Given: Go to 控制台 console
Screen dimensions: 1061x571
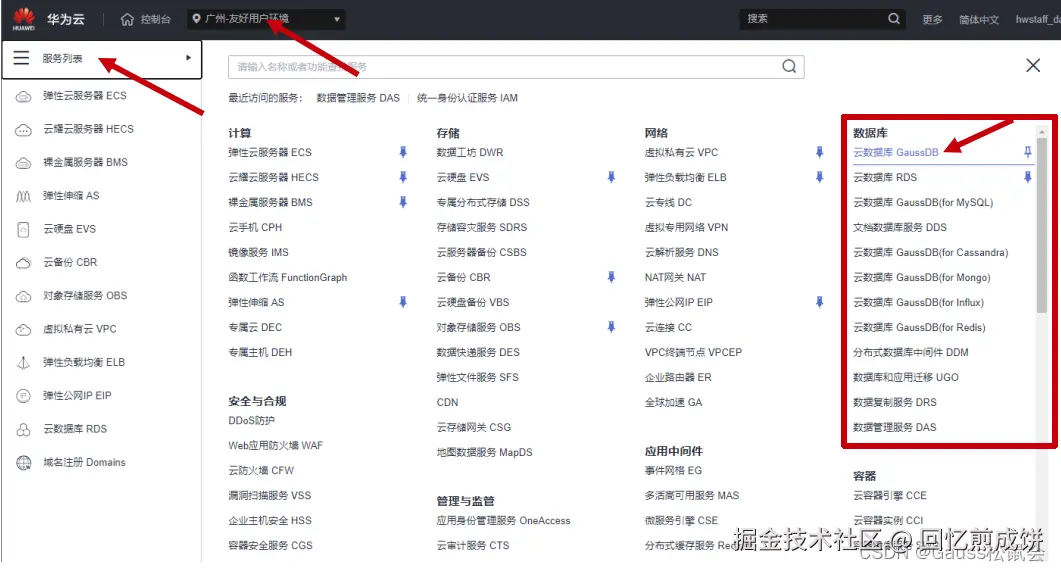Looking at the screenshot, I should coord(156,20).
